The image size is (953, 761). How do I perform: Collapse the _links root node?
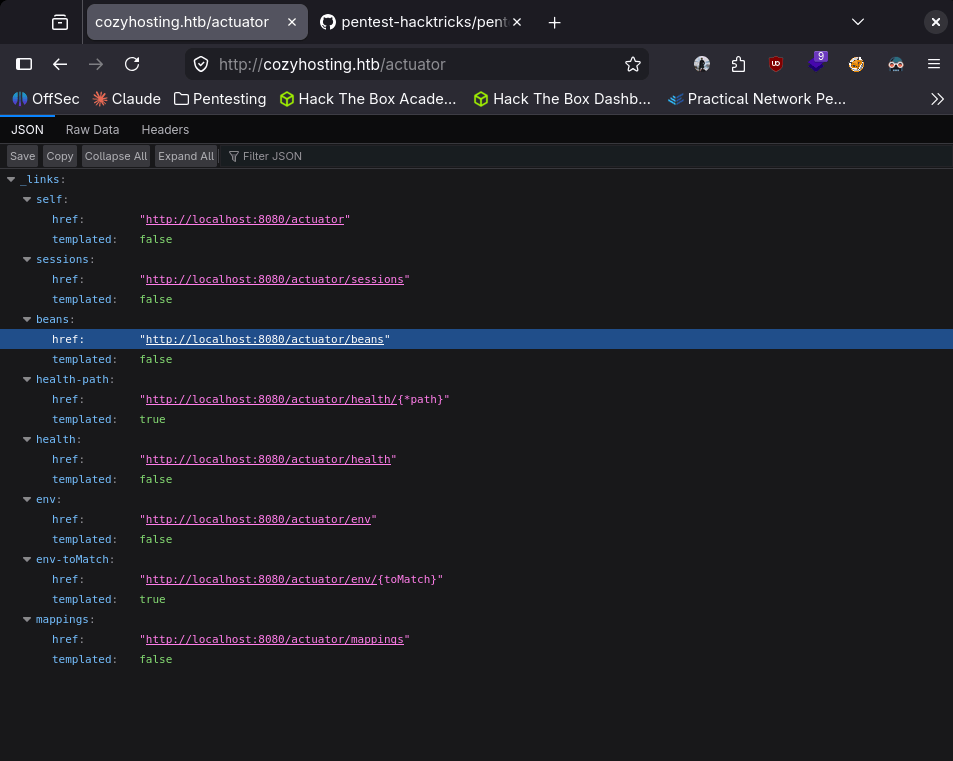11,180
